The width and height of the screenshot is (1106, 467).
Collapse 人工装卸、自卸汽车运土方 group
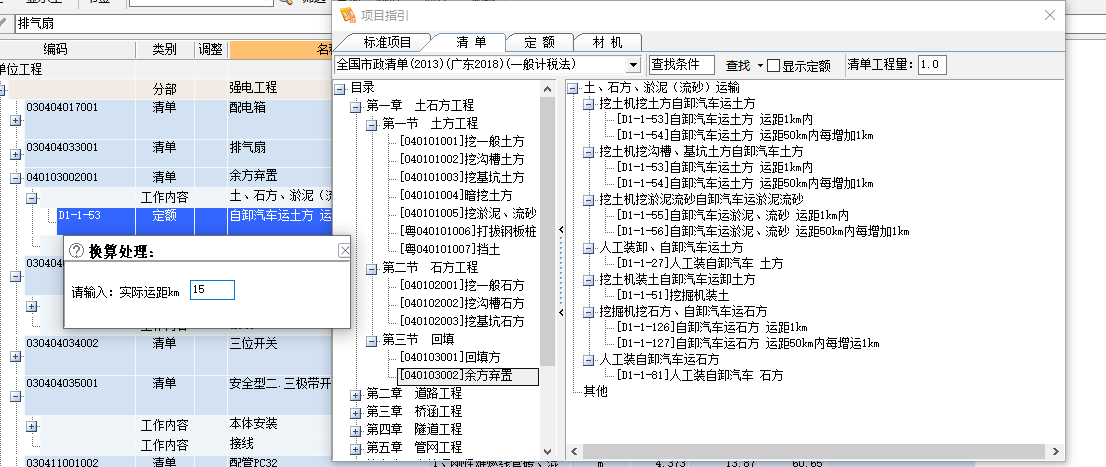coord(588,248)
